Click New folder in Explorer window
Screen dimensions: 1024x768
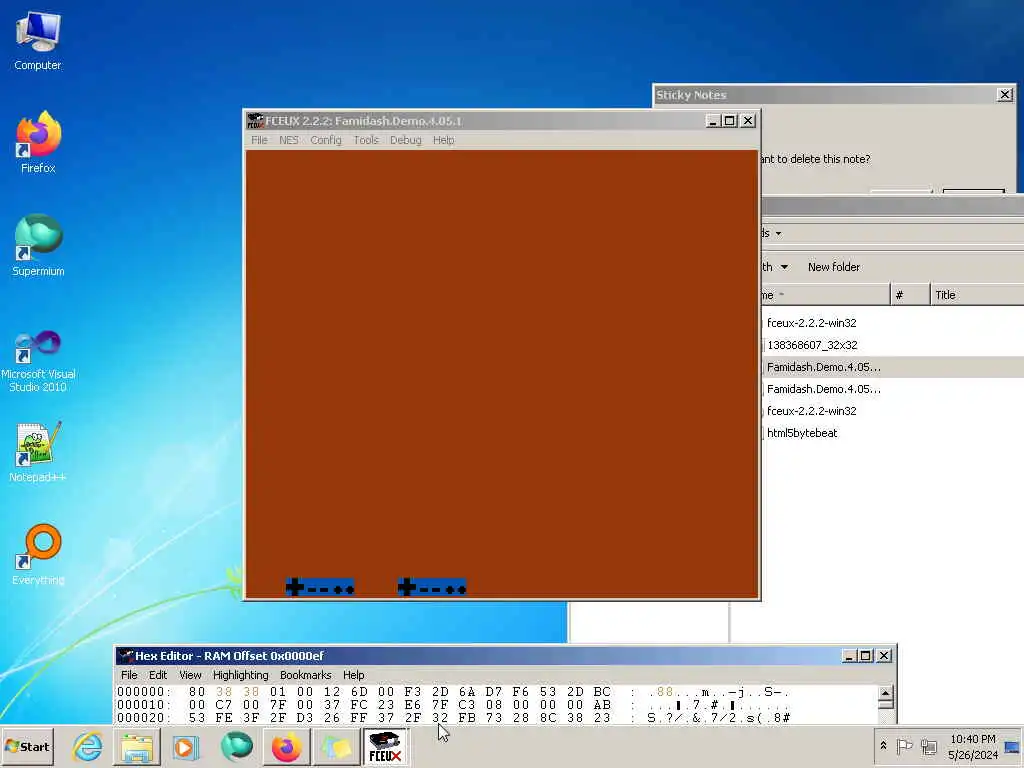pyautogui.click(x=833, y=266)
